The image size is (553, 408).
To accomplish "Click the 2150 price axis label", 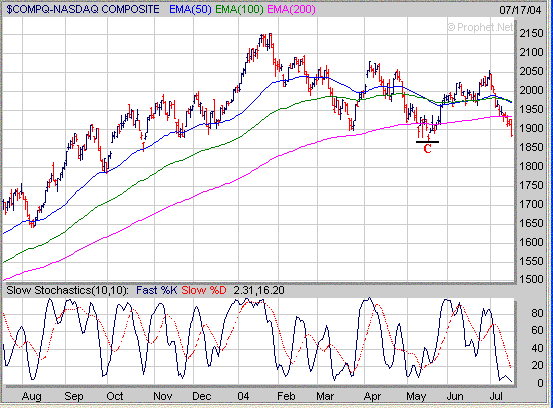I will [531, 34].
